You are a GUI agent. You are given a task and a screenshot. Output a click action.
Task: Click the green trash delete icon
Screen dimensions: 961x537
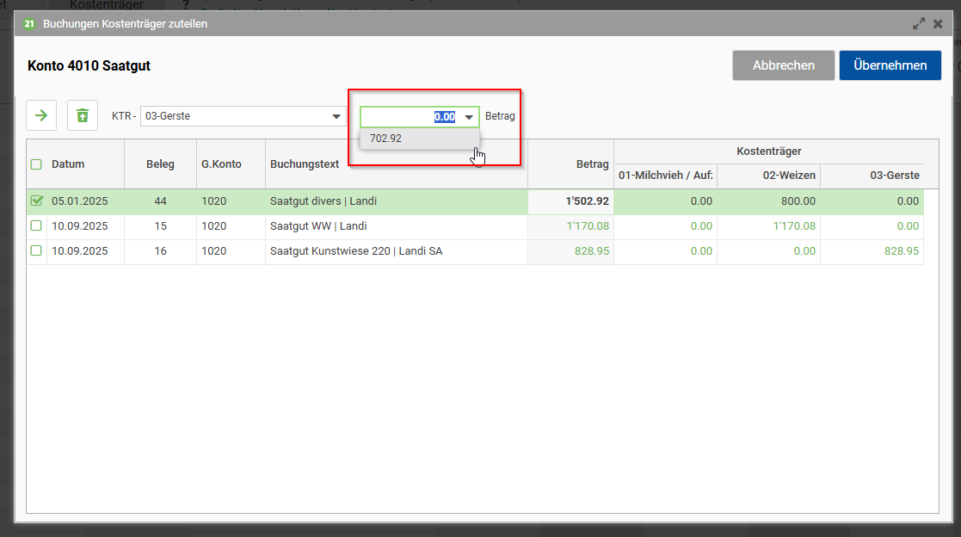[82, 115]
